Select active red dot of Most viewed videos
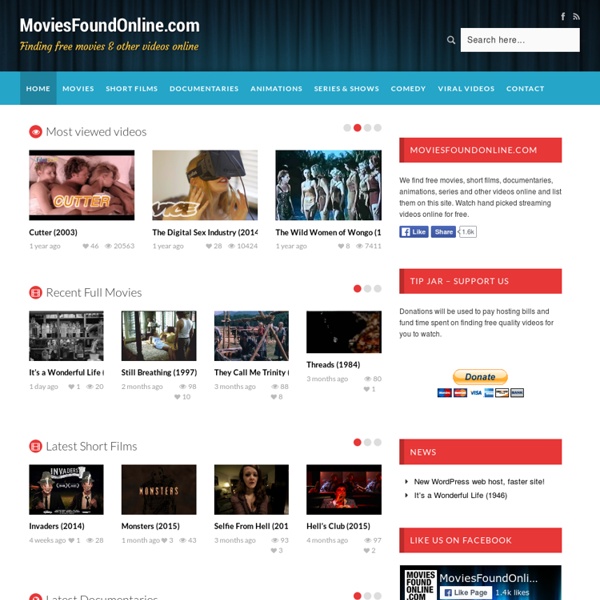This screenshot has width=600, height=600. (x=357, y=128)
